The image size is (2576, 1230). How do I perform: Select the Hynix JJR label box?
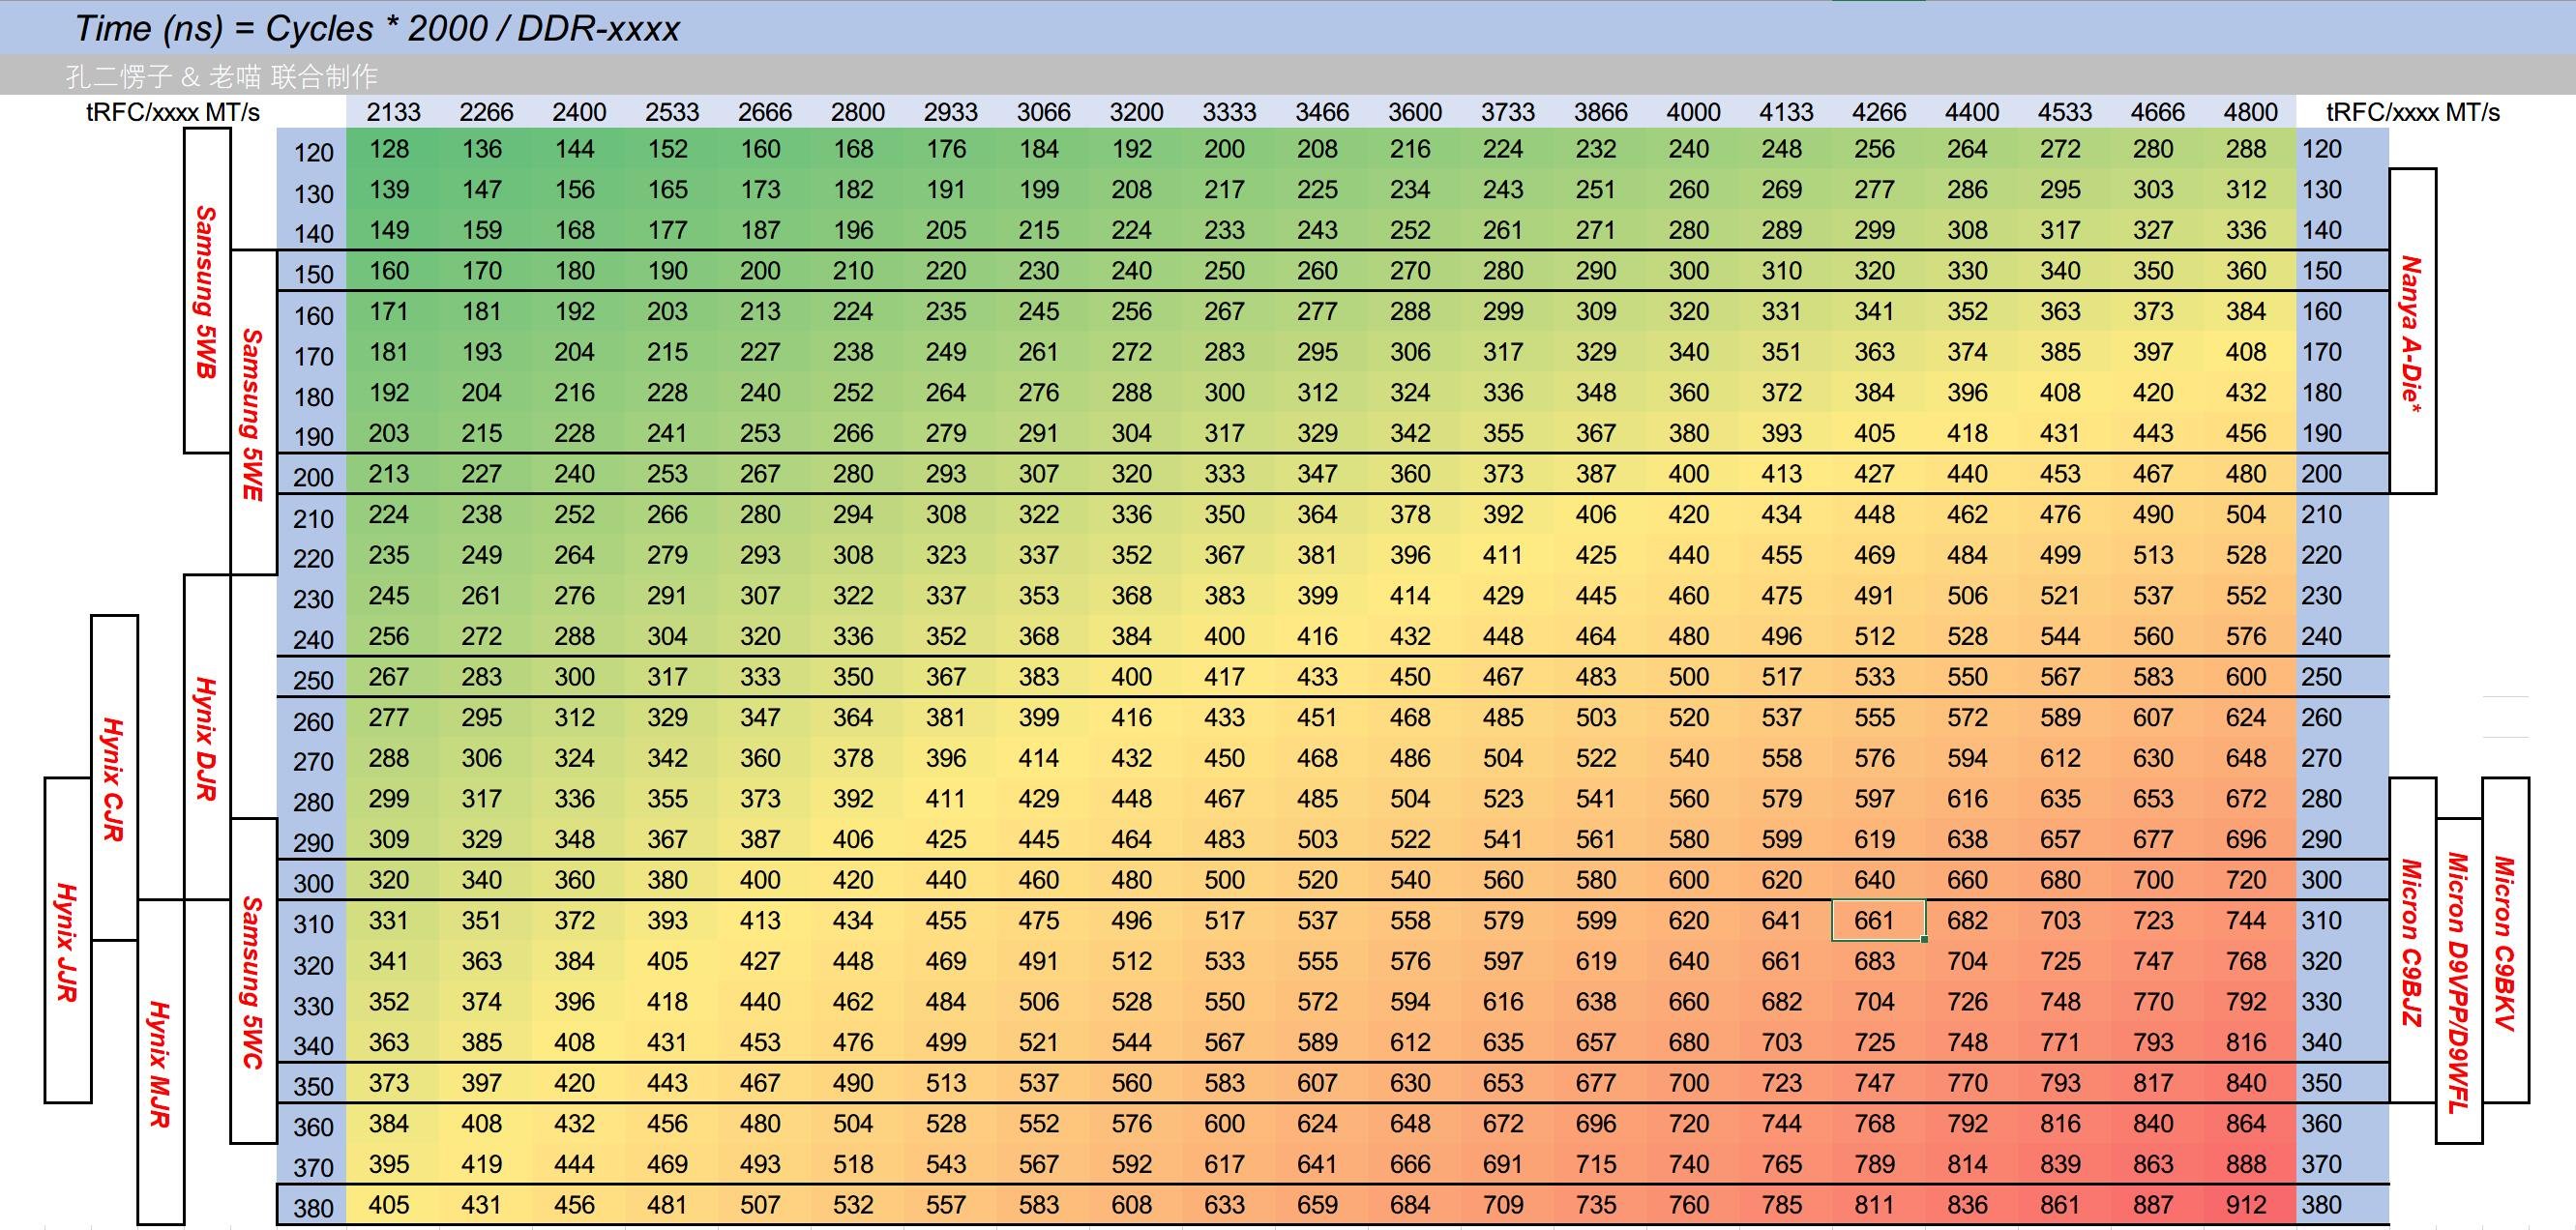(x=68, y=940)
